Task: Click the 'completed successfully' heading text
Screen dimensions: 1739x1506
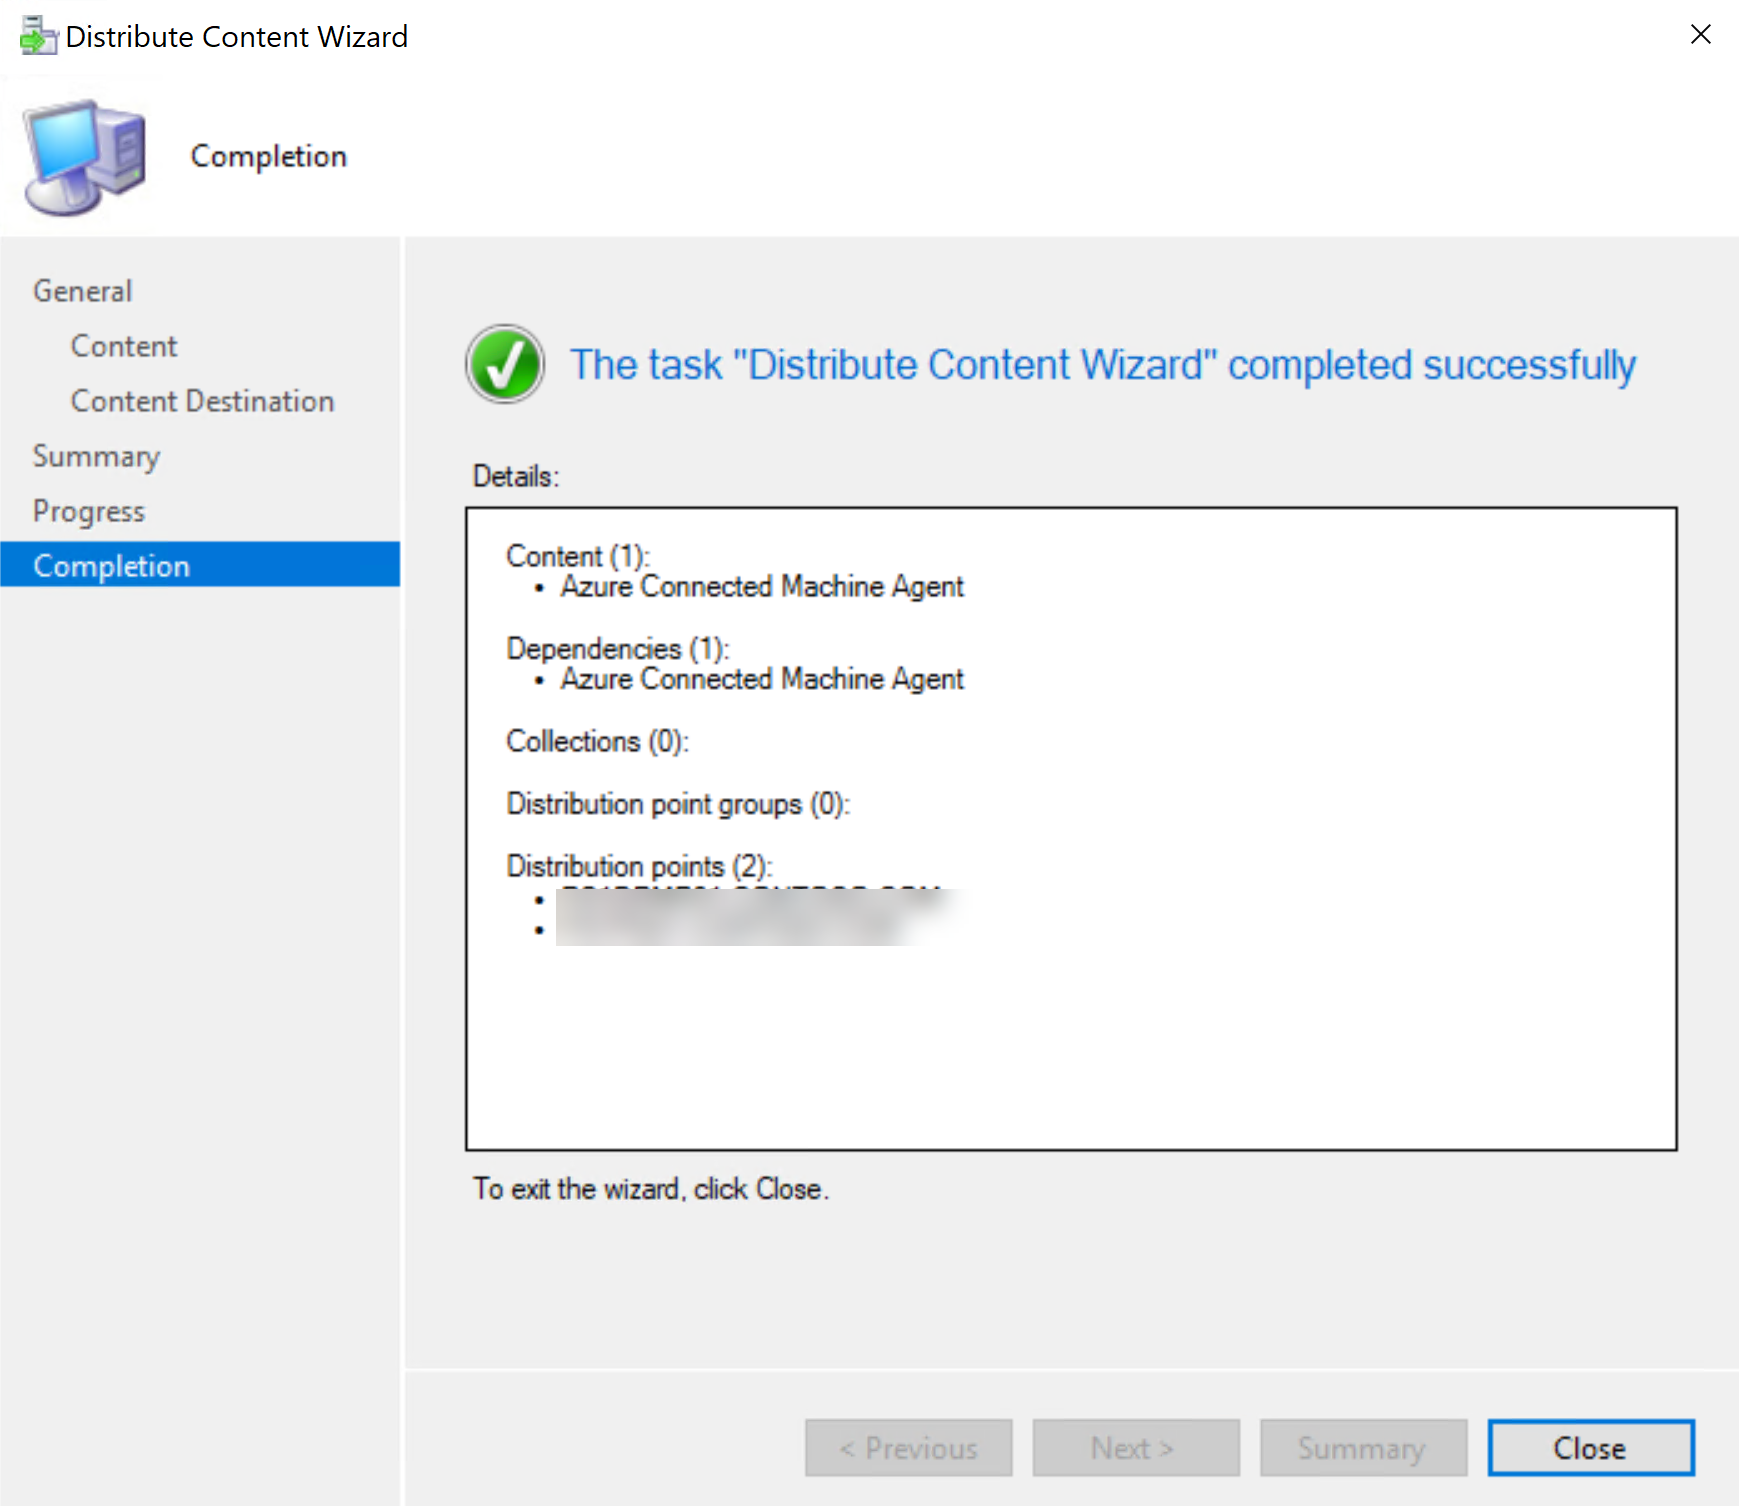Action: 1103,365
